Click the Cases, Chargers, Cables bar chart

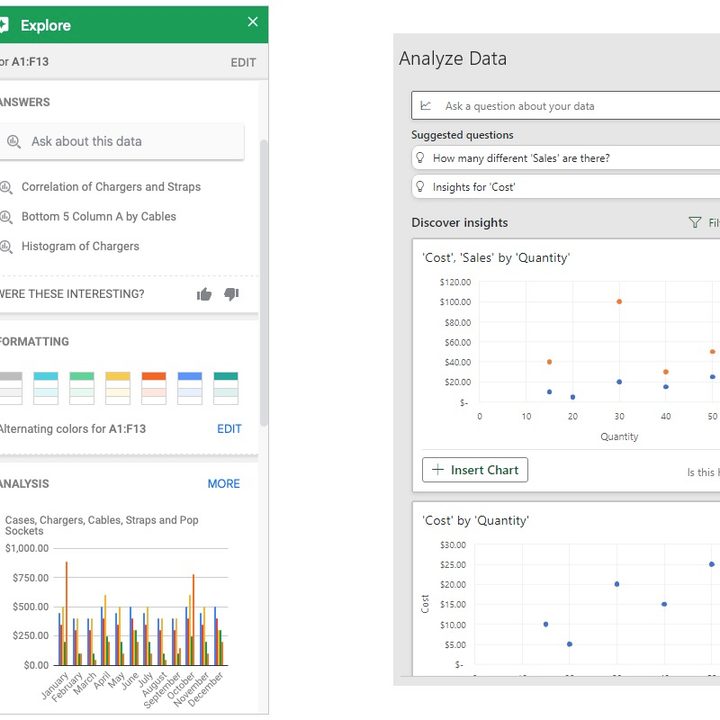(117, 613)
